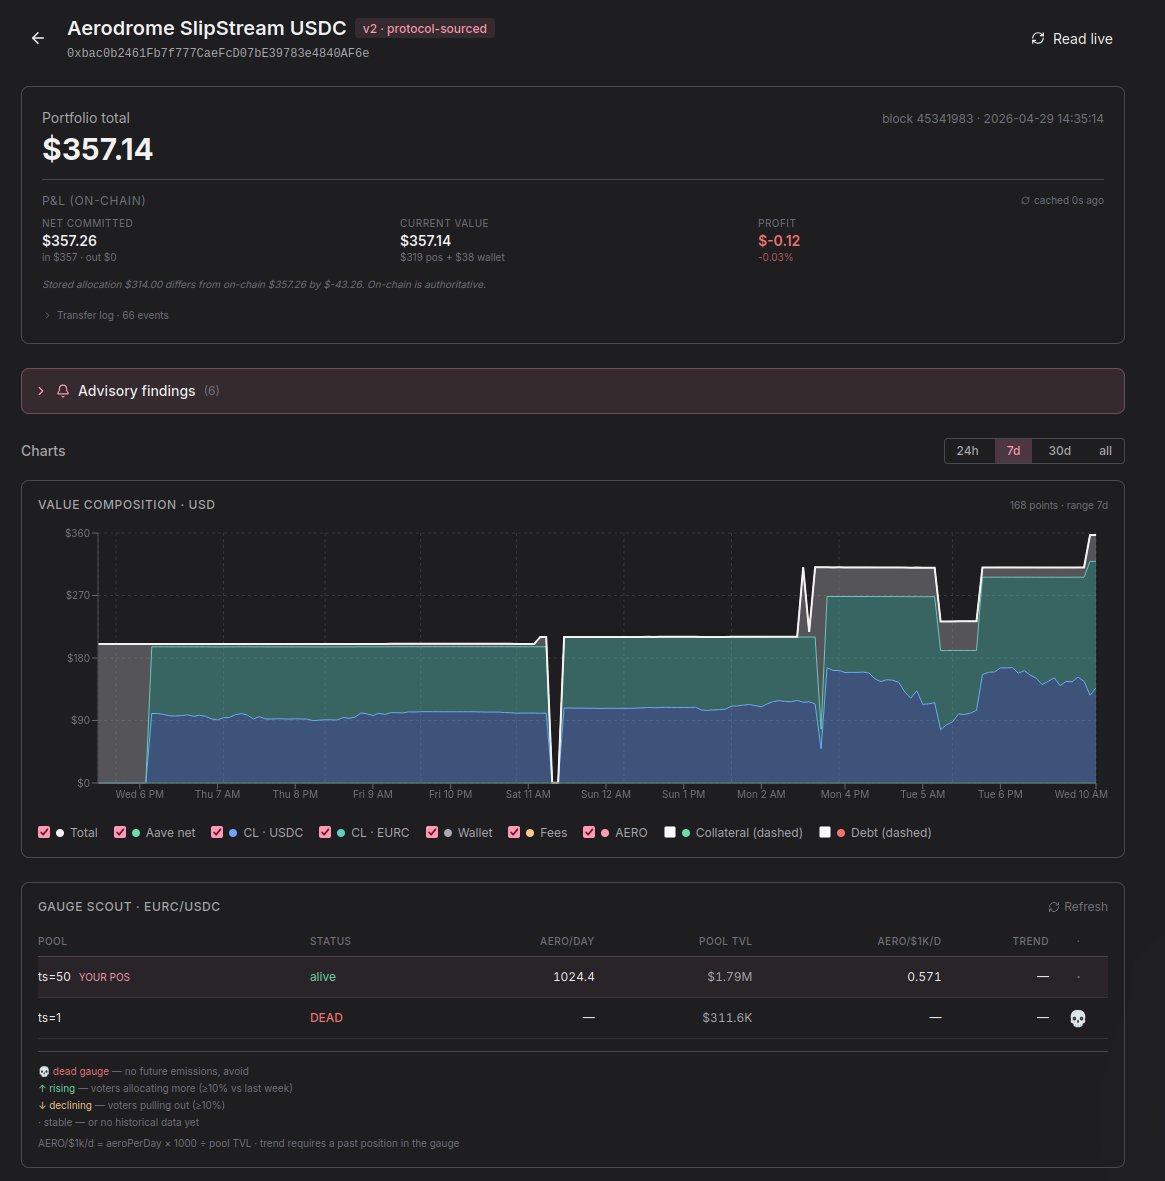
Task: Click the $1.79M pool TVL cell
Action: [x=730, y=977]
